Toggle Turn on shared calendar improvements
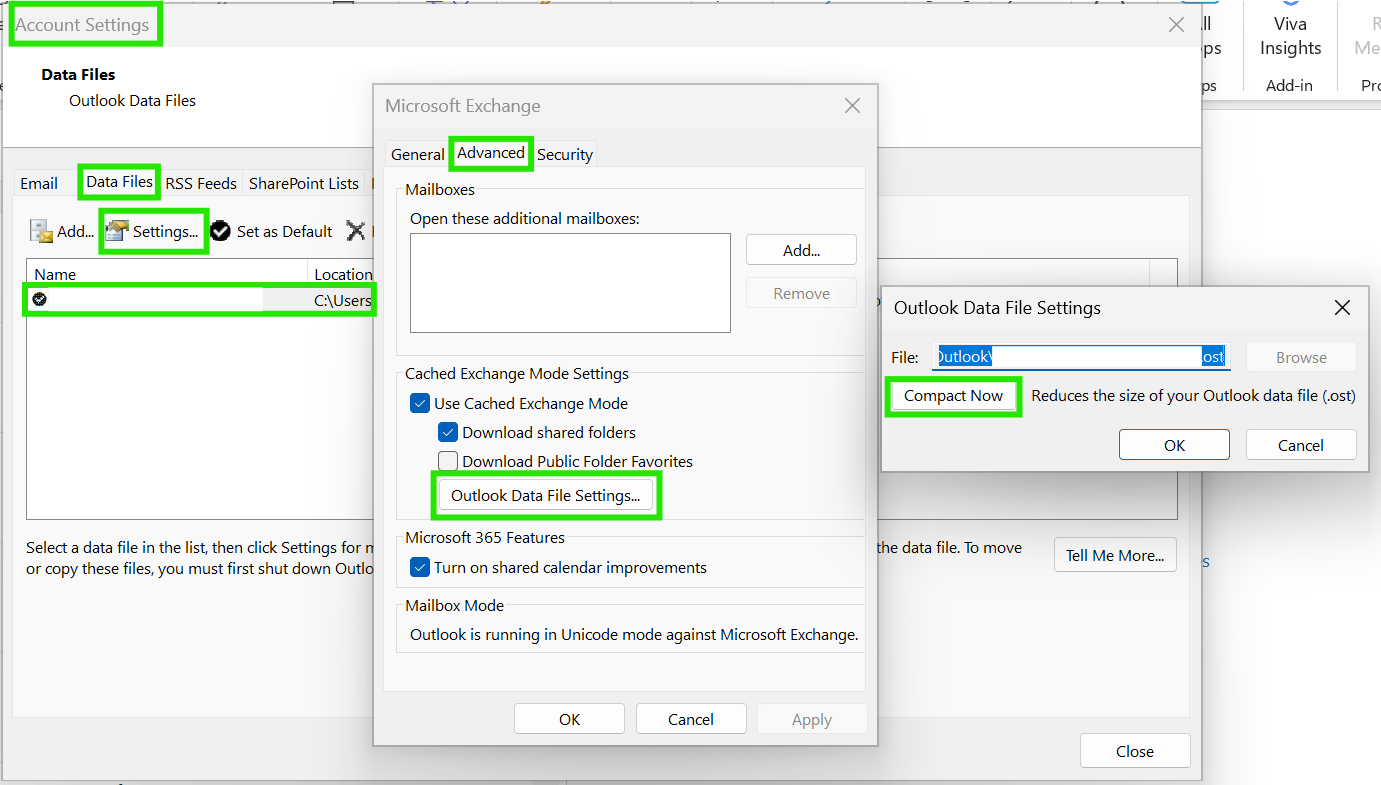Screen dimensions: 1381x785 pyautogui.click(x=420, y=568)
